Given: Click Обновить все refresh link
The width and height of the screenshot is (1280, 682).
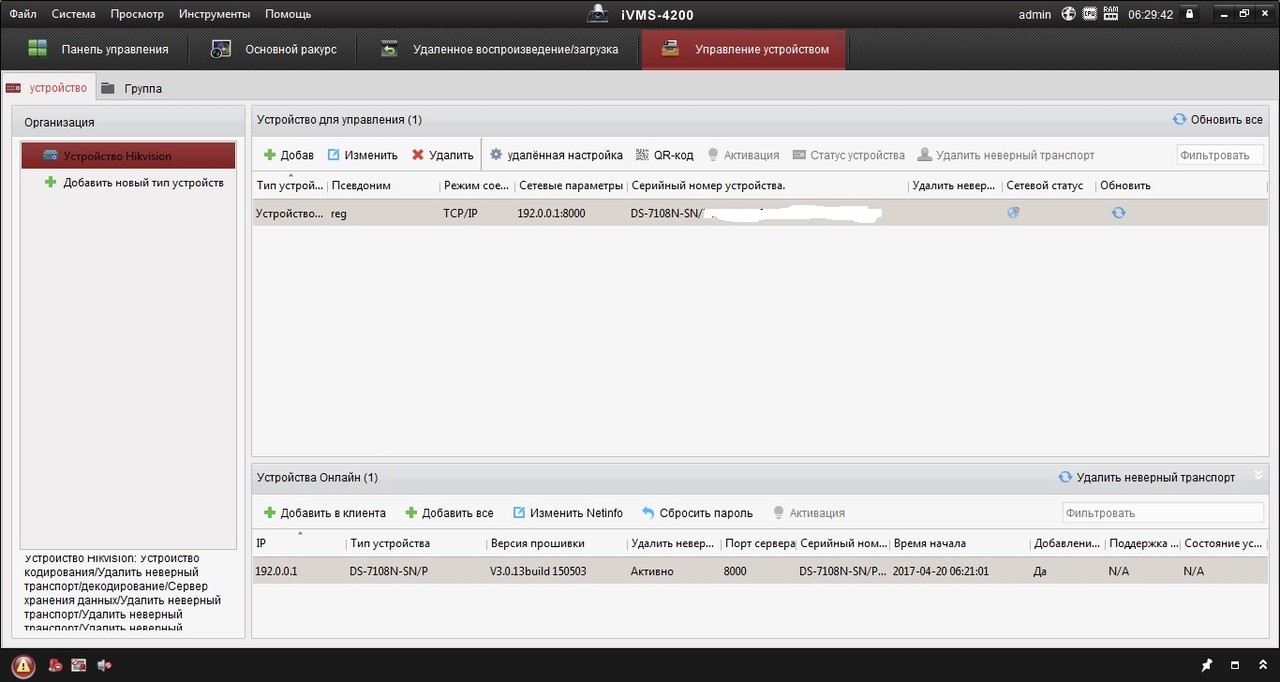Looking at the screenshot, I should (x=1217, y=119).
